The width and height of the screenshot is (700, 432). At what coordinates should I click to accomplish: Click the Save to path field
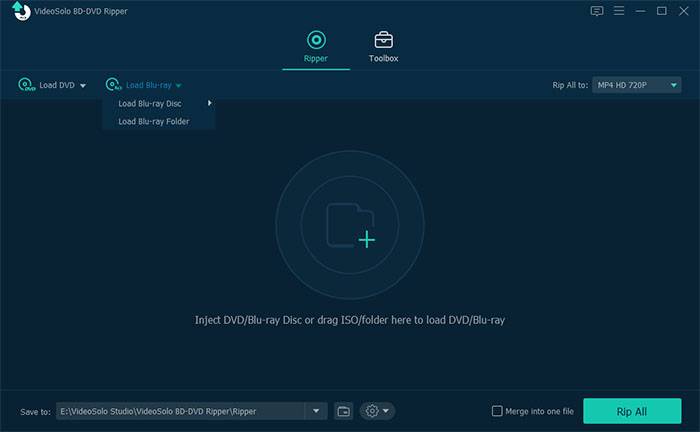[x=180, y=411]
